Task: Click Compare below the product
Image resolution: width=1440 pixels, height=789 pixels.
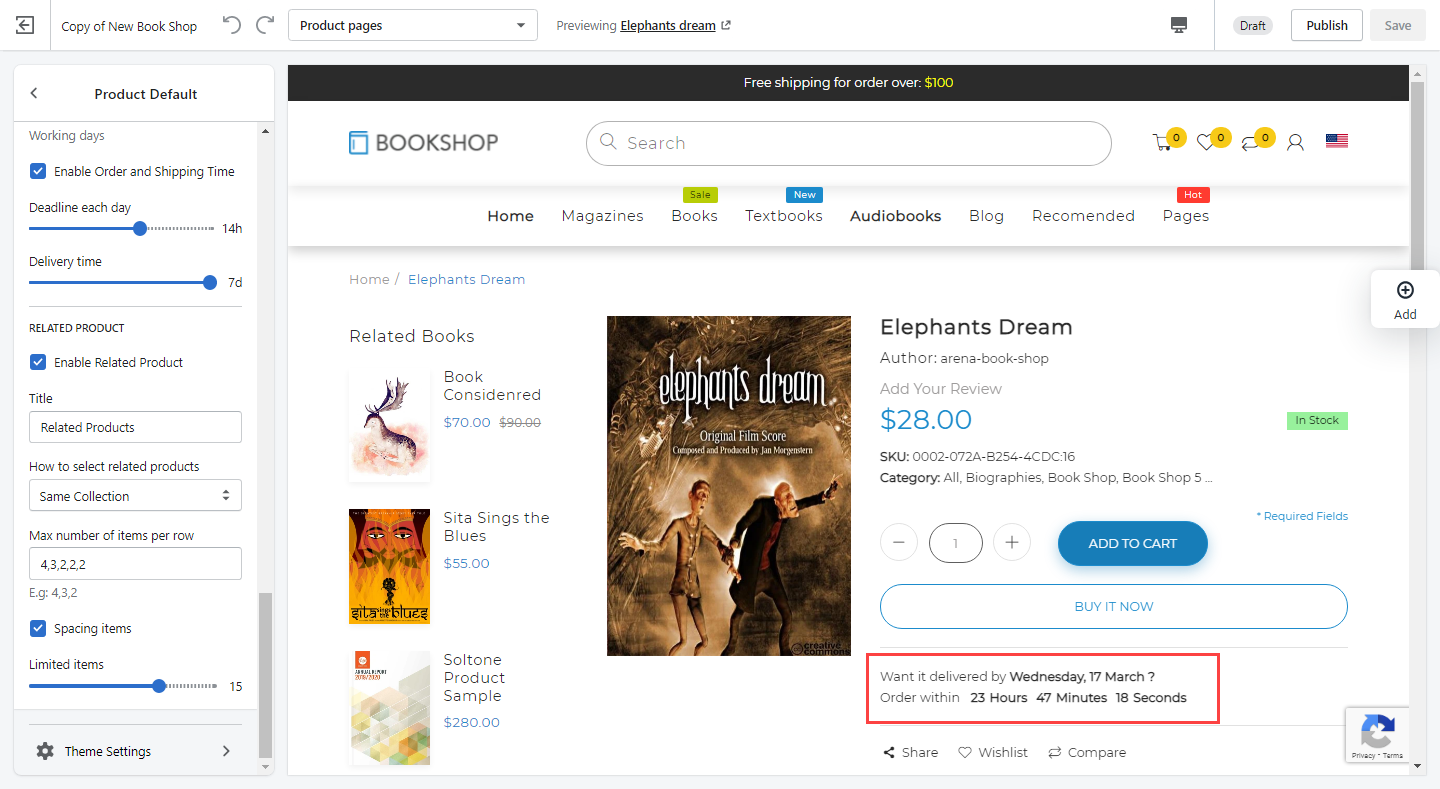Action: coord(1087,752)
